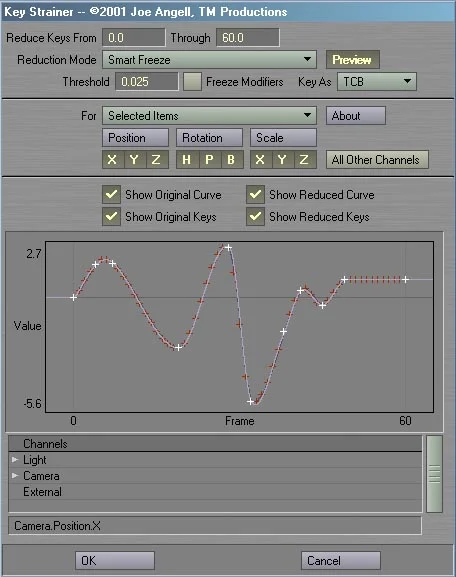Toggle All Other Channels button
456x577 pixels.
click(377, 160)
